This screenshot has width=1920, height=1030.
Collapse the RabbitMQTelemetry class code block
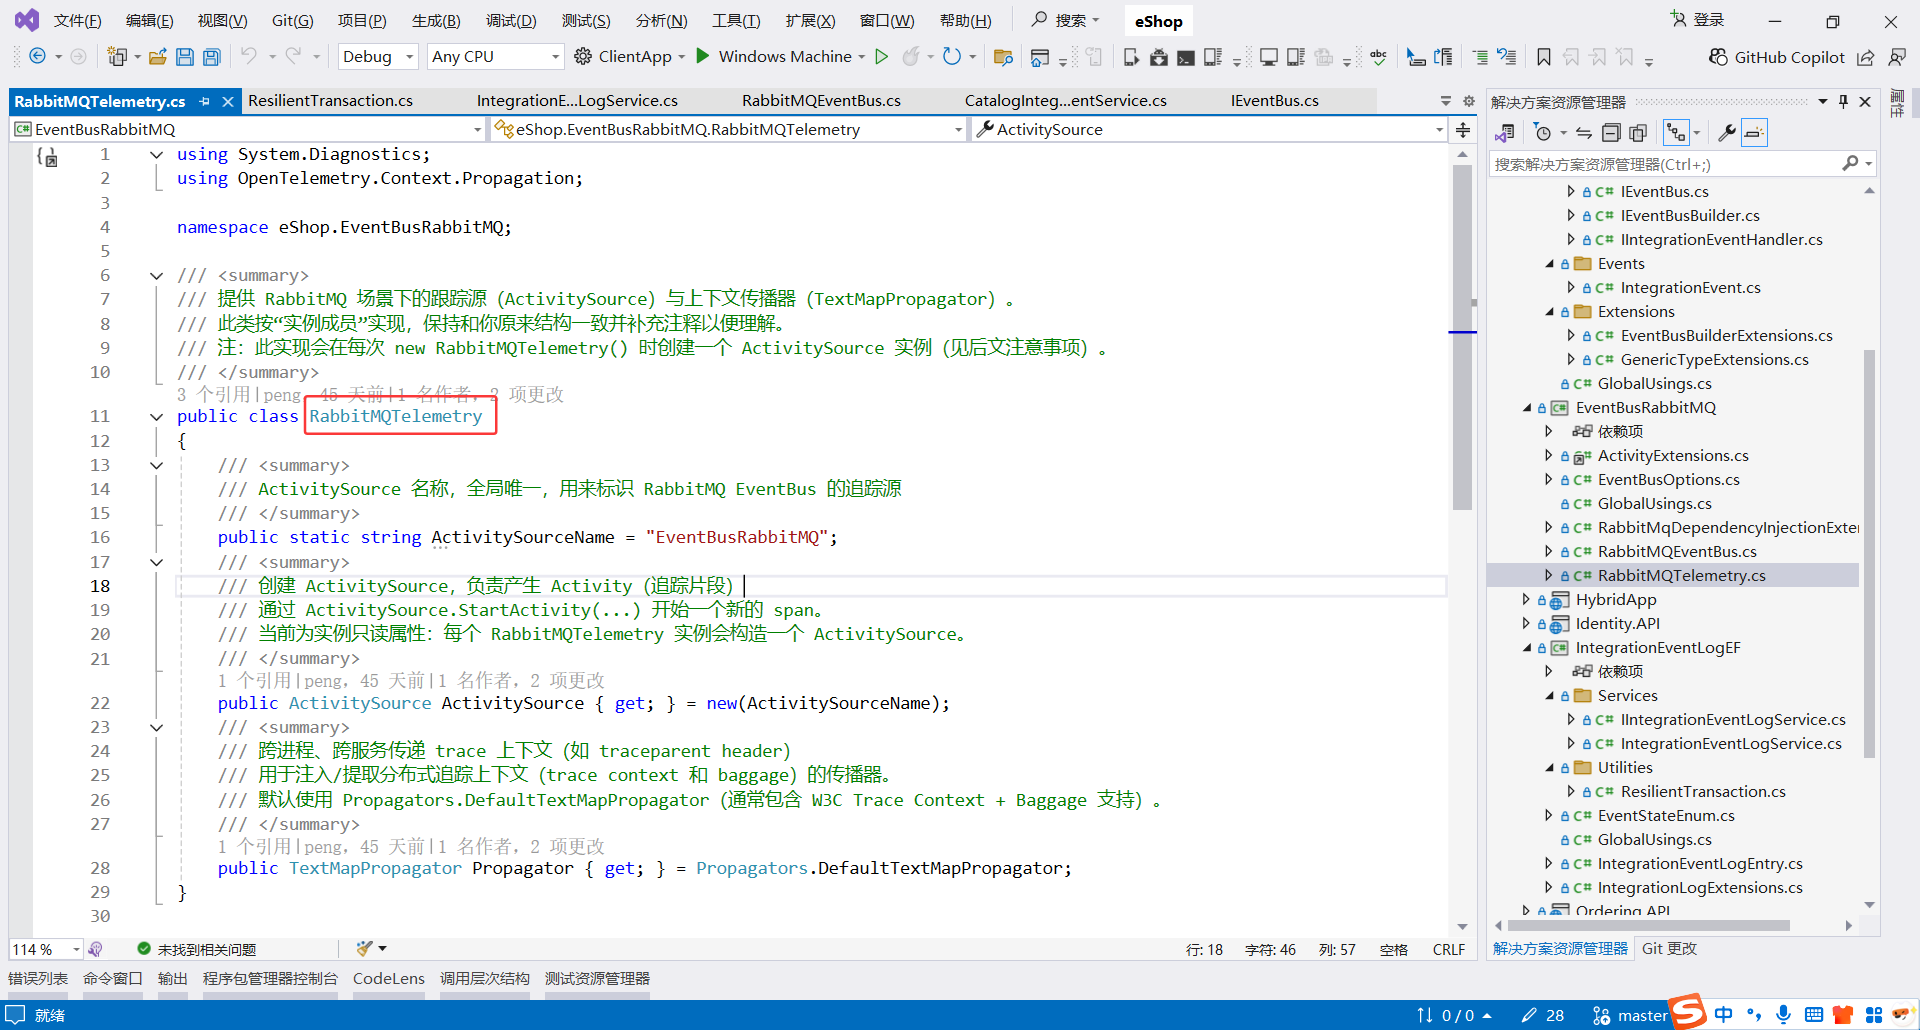157,417
